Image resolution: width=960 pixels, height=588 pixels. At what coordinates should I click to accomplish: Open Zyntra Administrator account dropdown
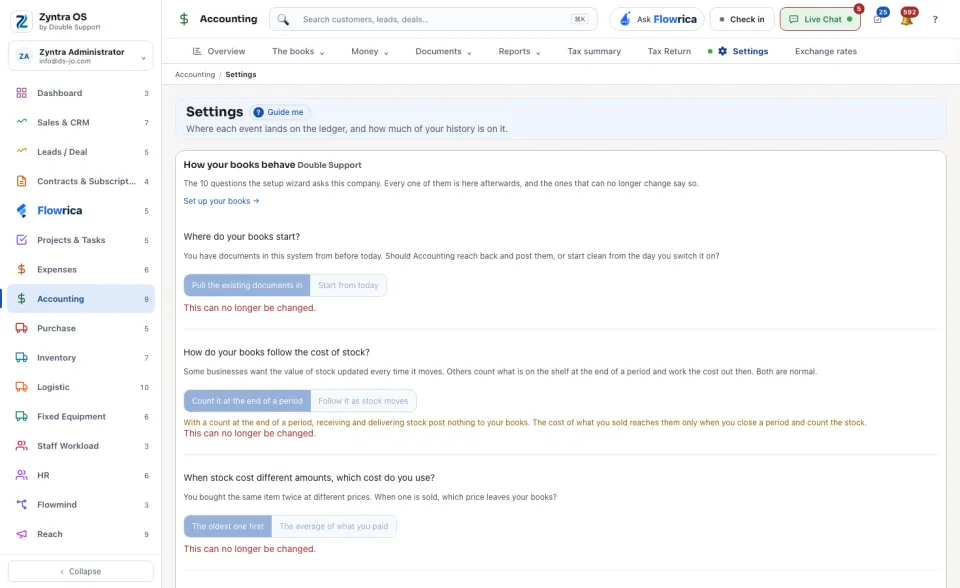[81, 56]
